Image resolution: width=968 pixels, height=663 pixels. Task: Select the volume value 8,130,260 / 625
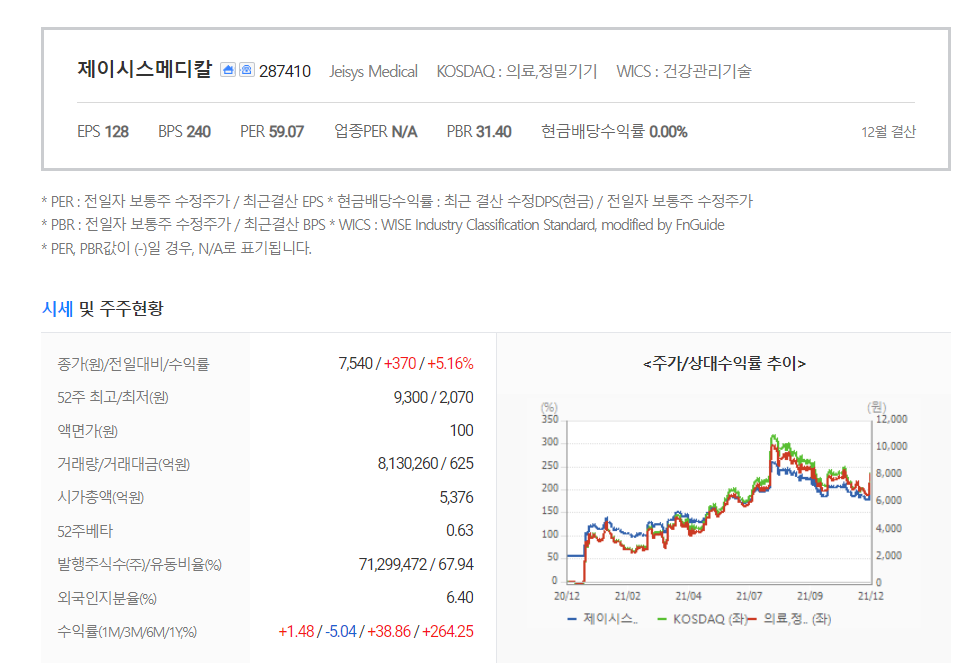pyautogui.click(x=425, y=464)
